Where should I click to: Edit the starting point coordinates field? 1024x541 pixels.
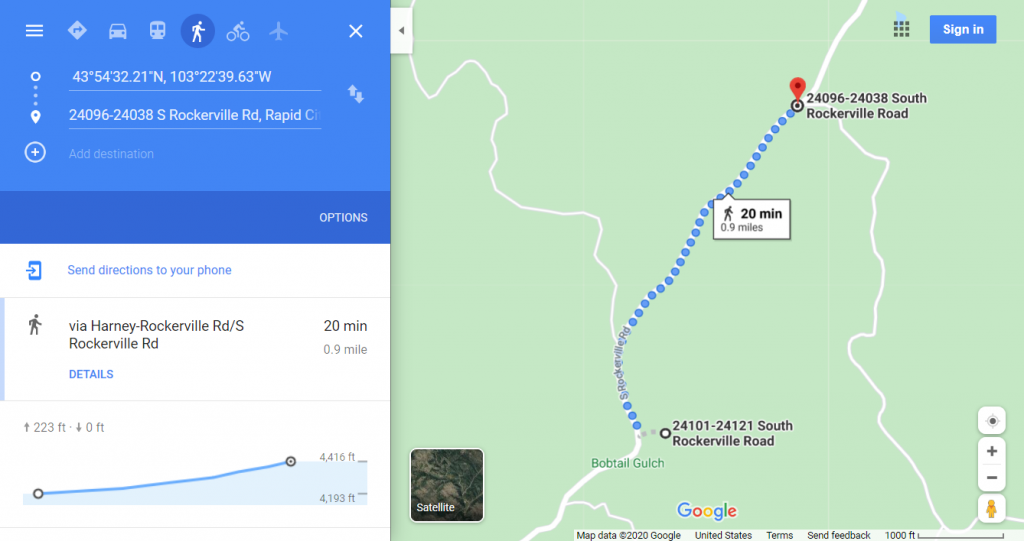[195, 77]
